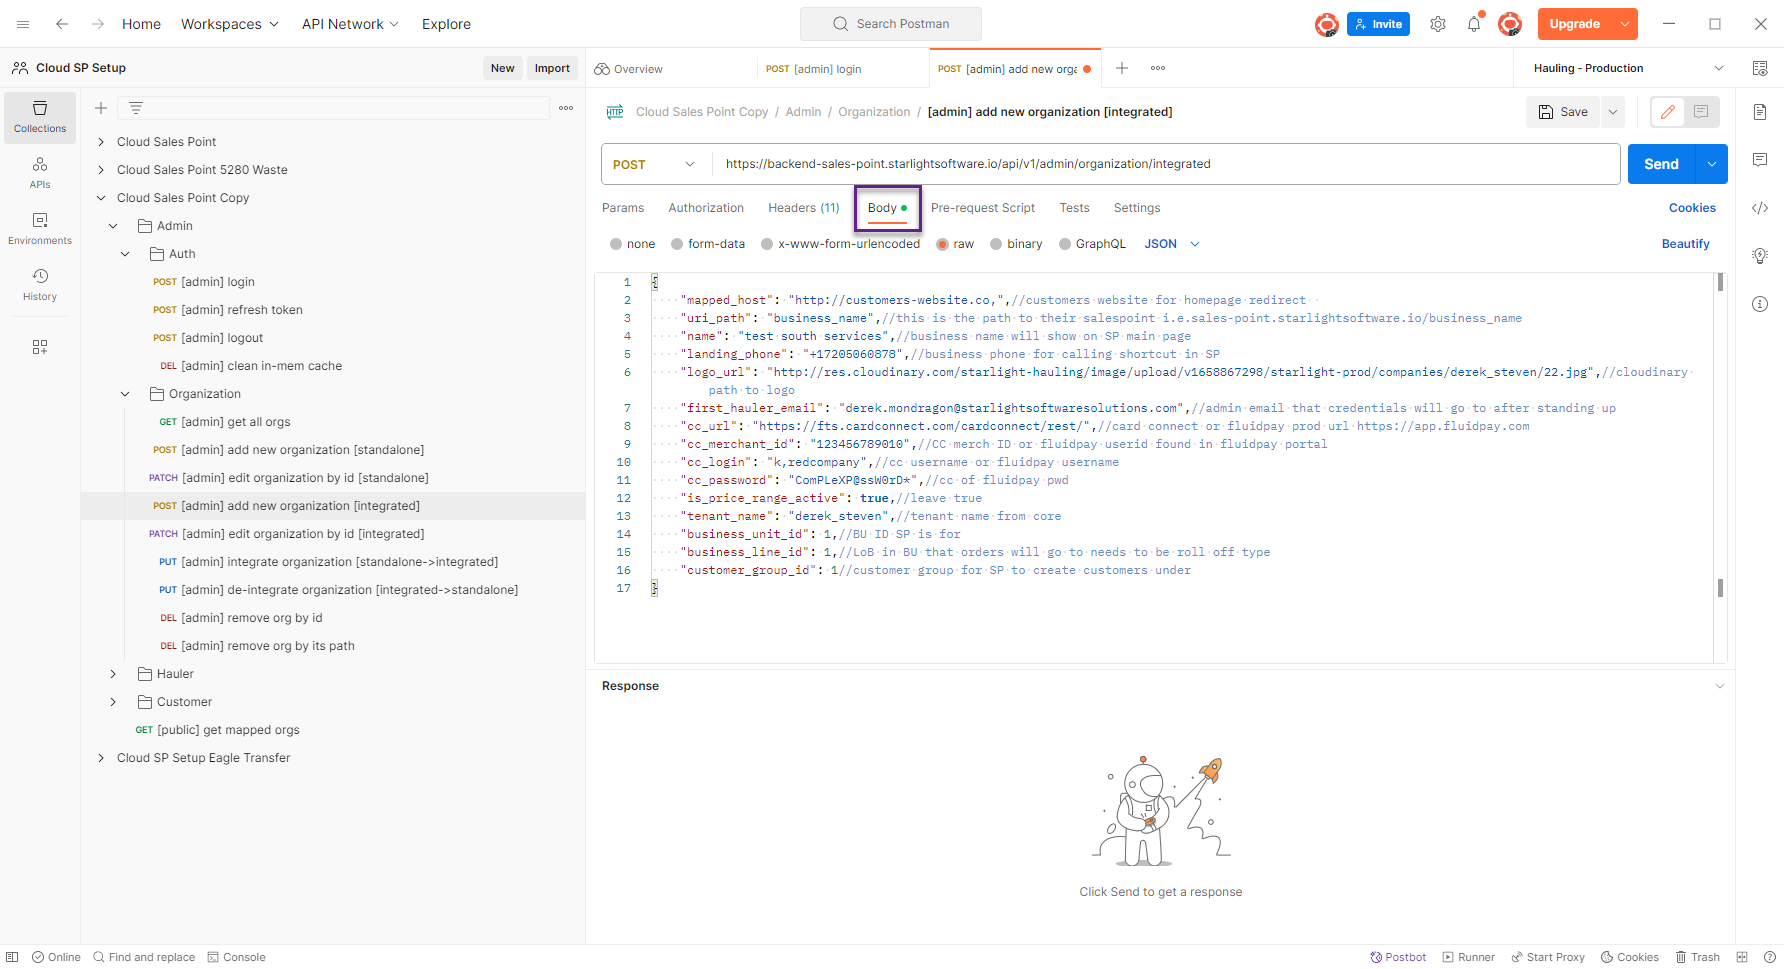This screenshot has height=969, width=1784.
Task: Switch to edit mode pencil icon
Action: [x=1668, y=112]
